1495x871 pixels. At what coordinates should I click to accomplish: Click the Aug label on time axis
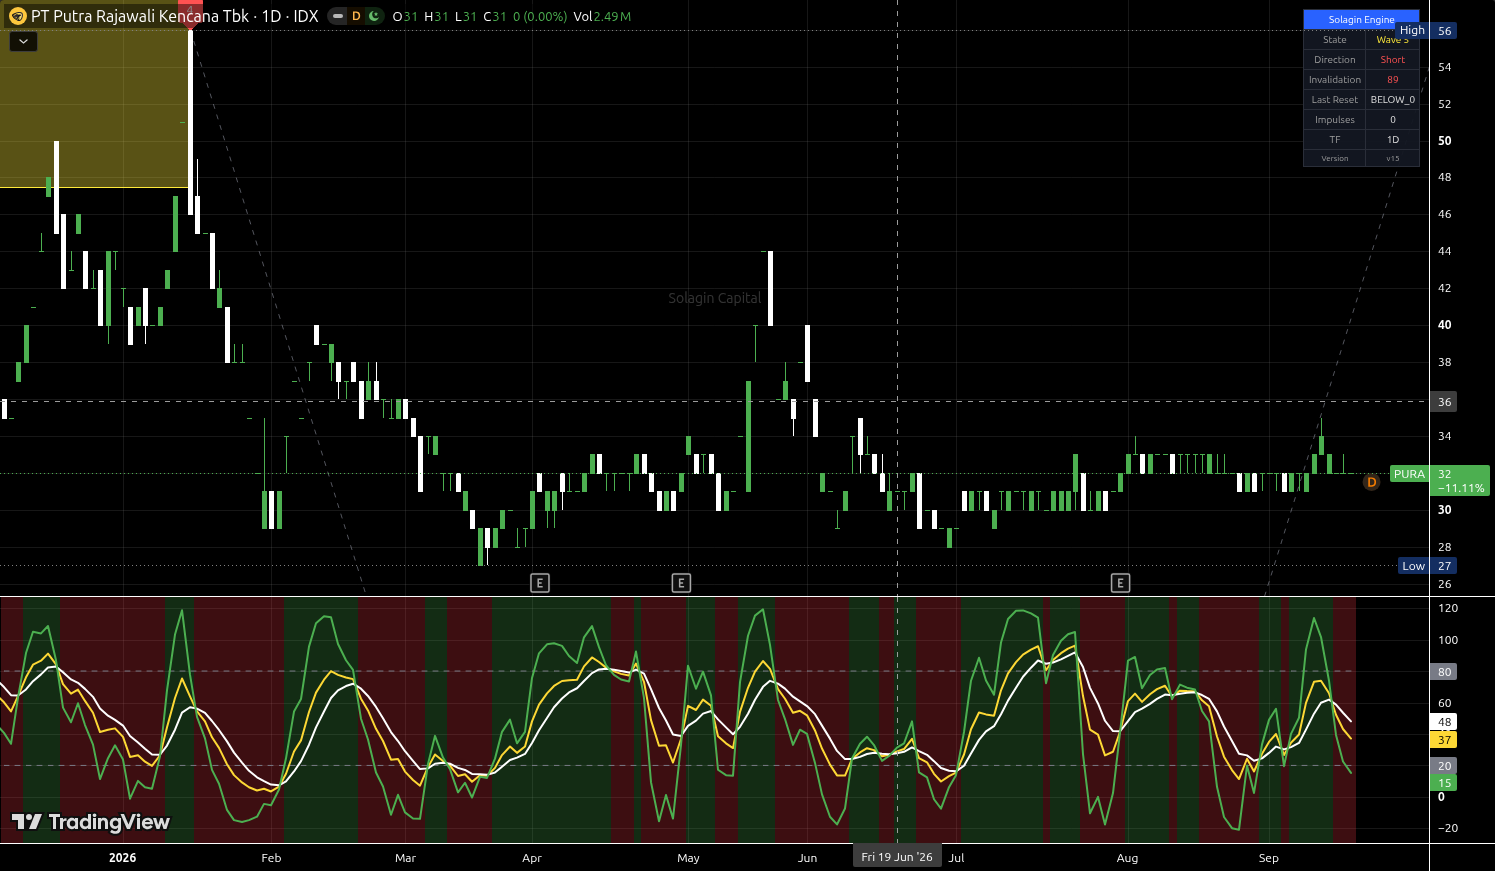pyautogui.click(x=1127, y=858)
